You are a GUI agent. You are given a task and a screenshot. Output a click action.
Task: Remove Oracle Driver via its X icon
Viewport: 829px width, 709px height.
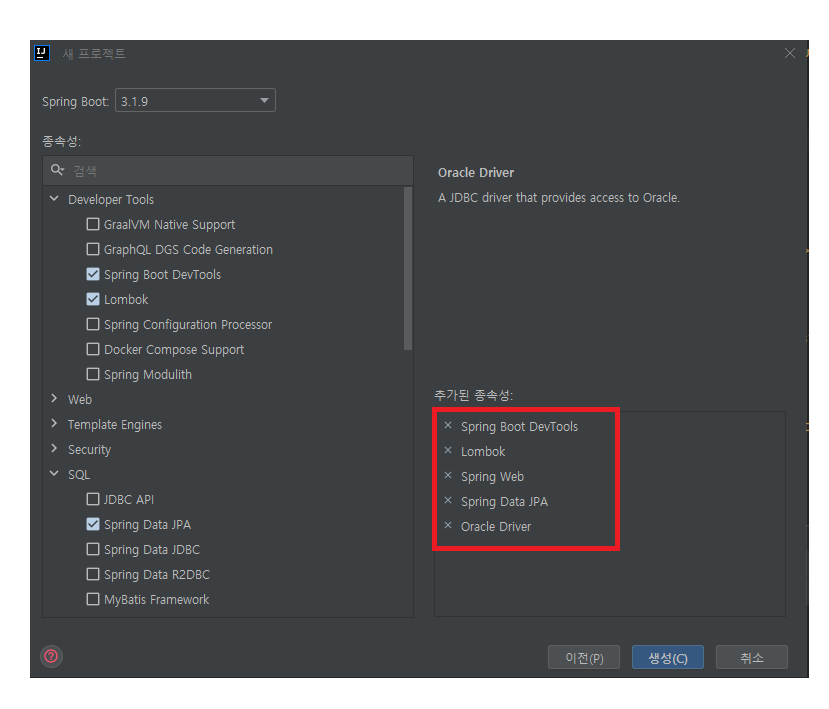pos(448,526)
